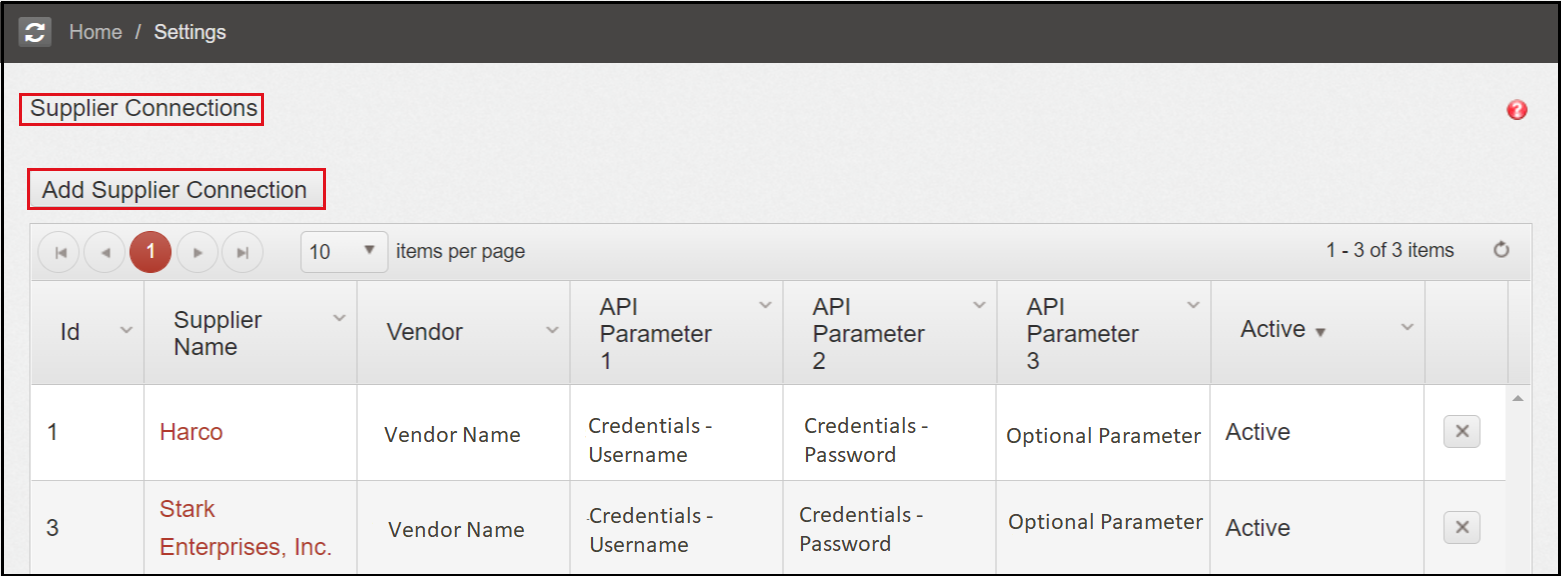This screenshot has width=1561, height=576.
Task: Open the red help question mark icon
Action: [1516, 110]
